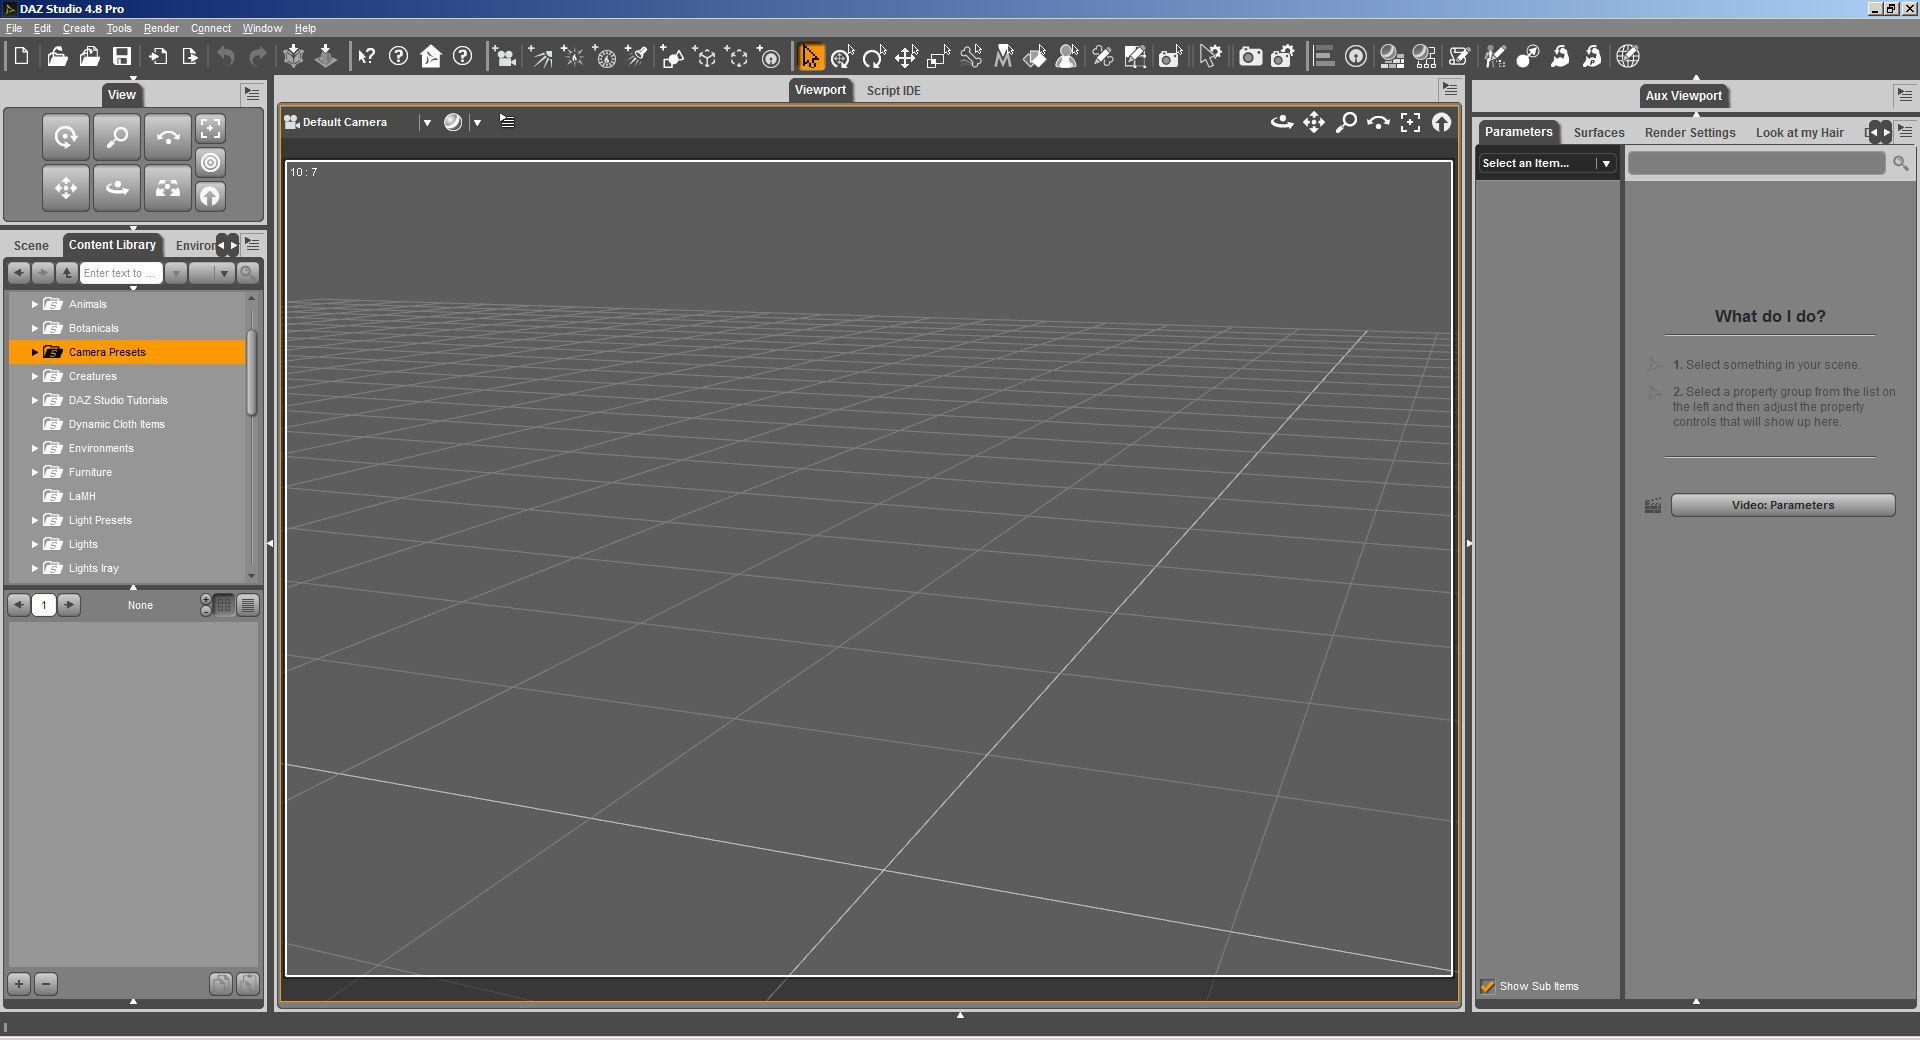
Task: Open the Select an Item dropdown
Action: click(1548, 163)
